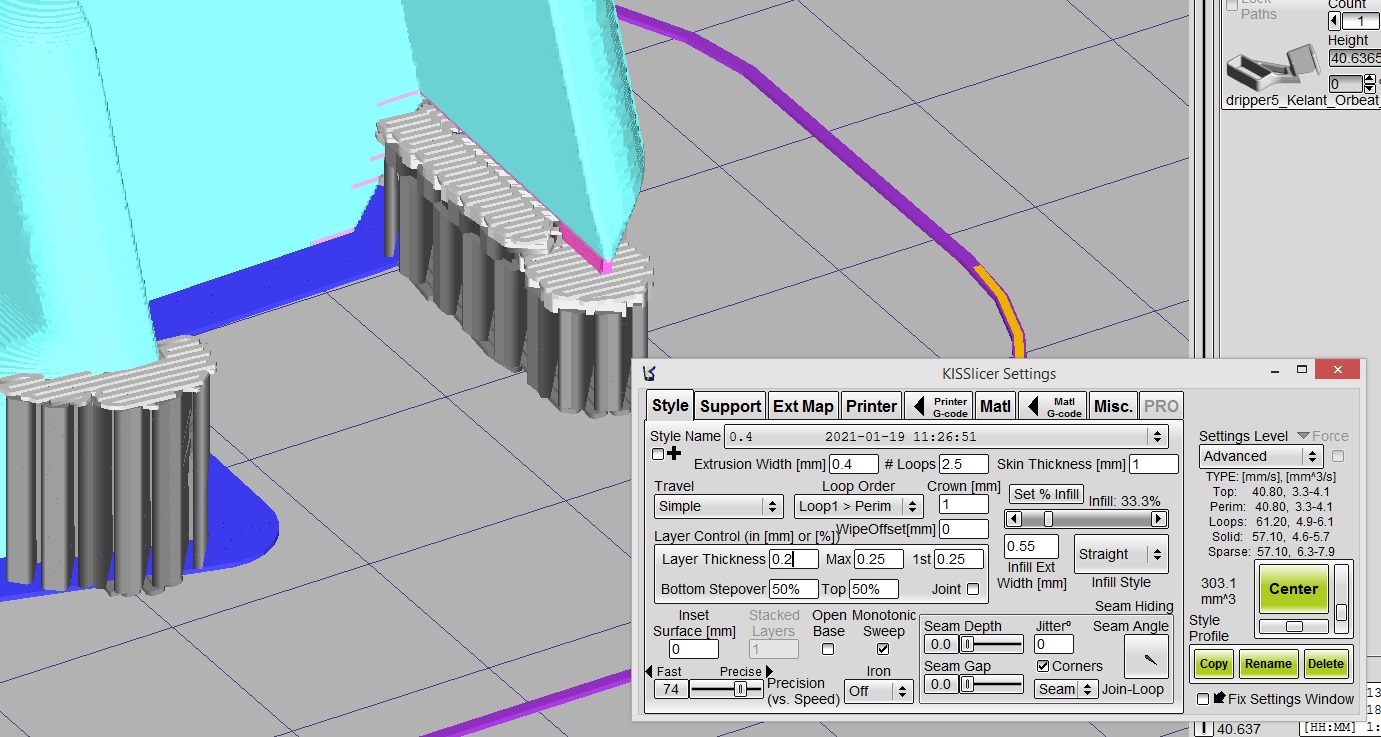
Task: Click the Rename style button
Action: pyautogui.click(x=1268, y=664)
